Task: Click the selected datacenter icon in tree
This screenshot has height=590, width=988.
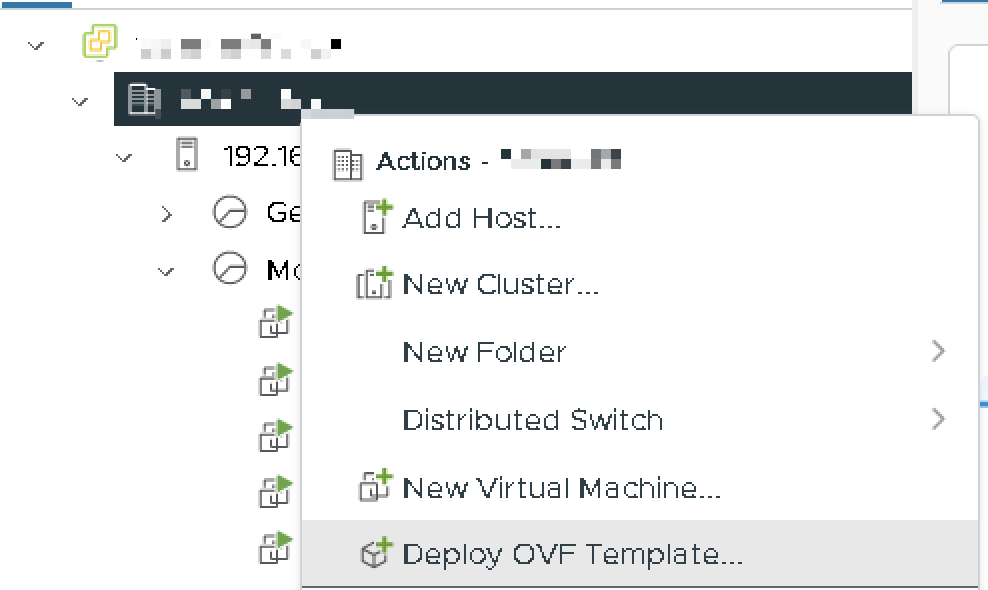Action: tap(144, 99)
